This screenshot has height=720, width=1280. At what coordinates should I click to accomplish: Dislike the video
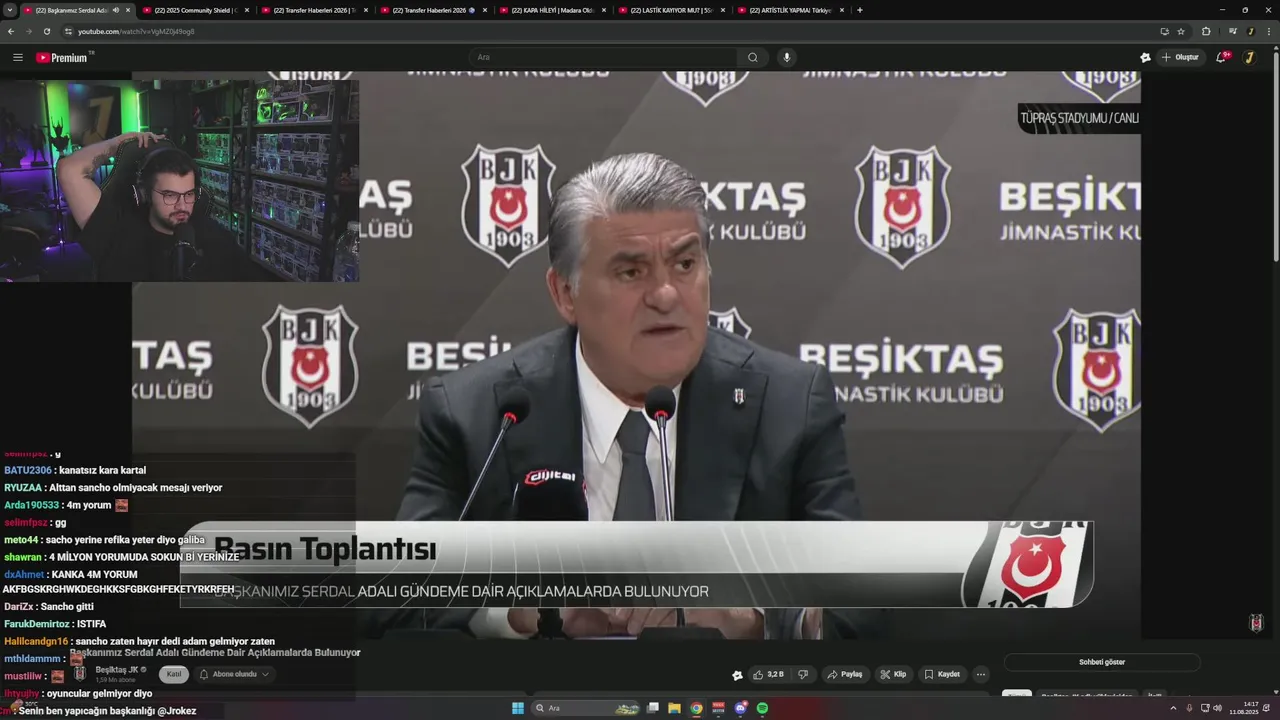[x=802, y=674]
